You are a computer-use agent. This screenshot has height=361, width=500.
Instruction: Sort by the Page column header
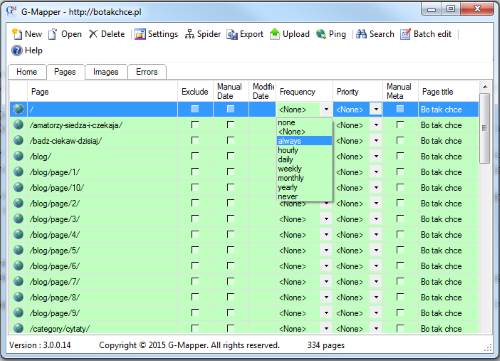point(102,91)
